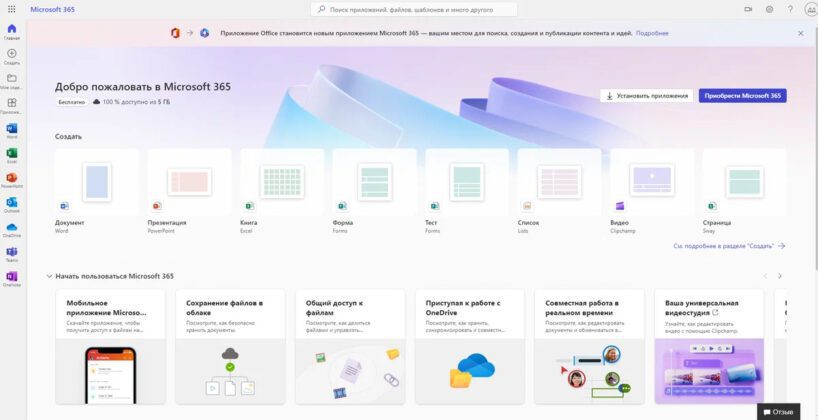The width and height of the screenshot is (818, 420).
Task: Click the meeting camera icon in header
Action: tap(749, 9)
